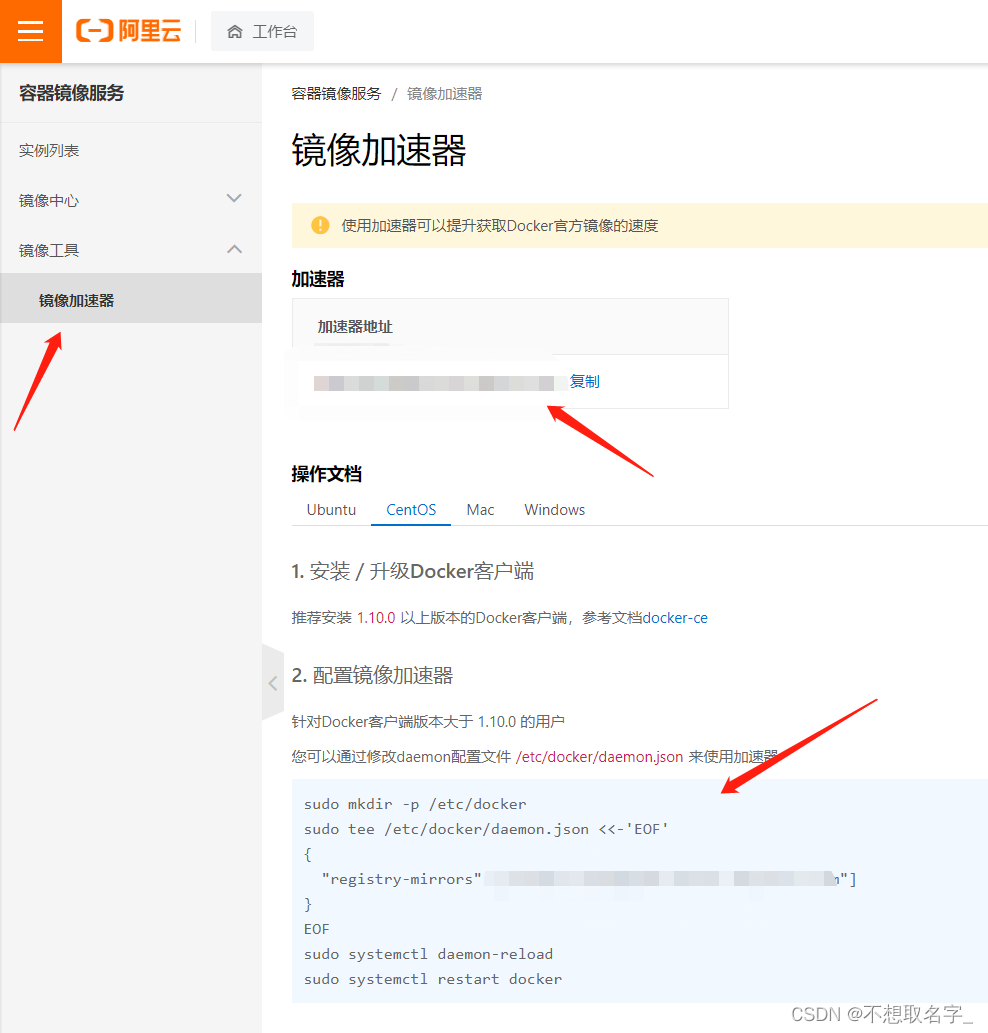Image resolution: width=988 pixels, height=1033 pixels.
Task: Open the docker-ce documentation link
Action: (x=675, y=618)
